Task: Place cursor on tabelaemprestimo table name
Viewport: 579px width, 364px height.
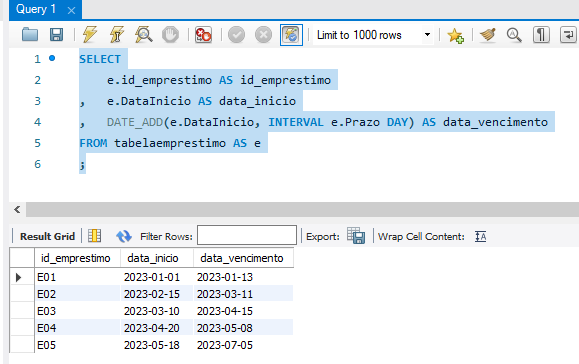Action: coord(170,143)
